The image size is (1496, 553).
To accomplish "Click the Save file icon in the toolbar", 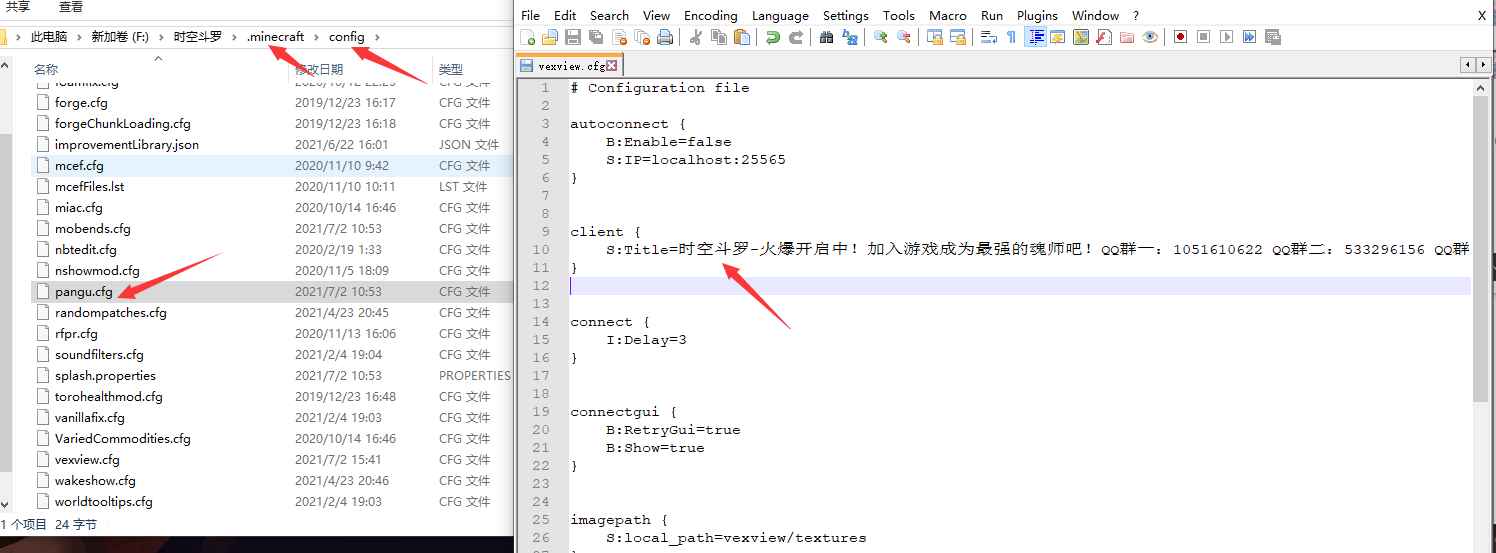I will point(573,37).
